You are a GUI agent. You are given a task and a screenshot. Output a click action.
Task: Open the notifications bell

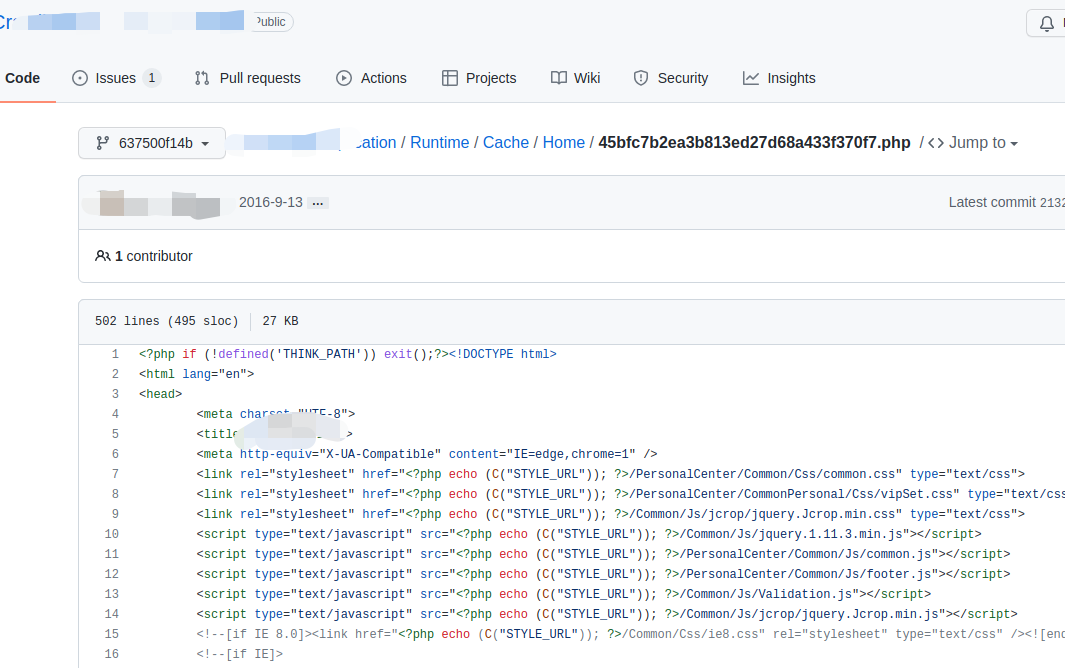1047,24
